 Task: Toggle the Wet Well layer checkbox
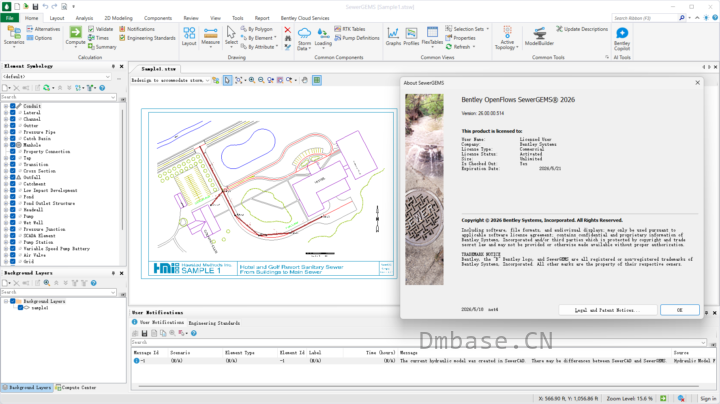12,223
